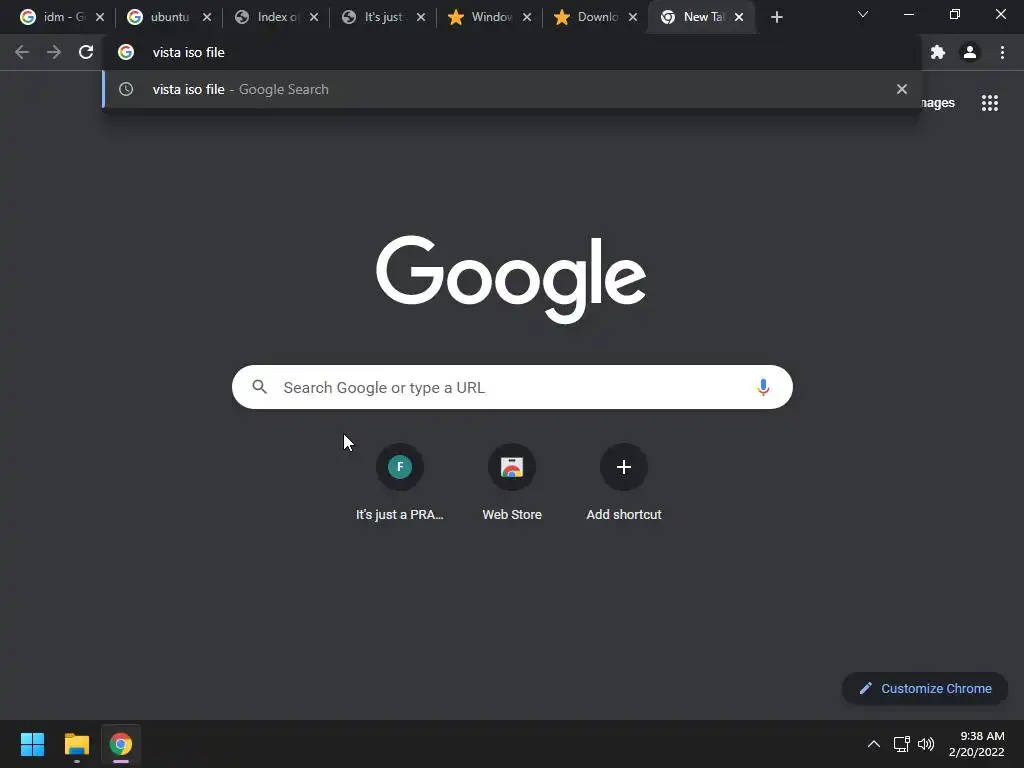
Task: Open the volume tray icon
Action: 926,744
